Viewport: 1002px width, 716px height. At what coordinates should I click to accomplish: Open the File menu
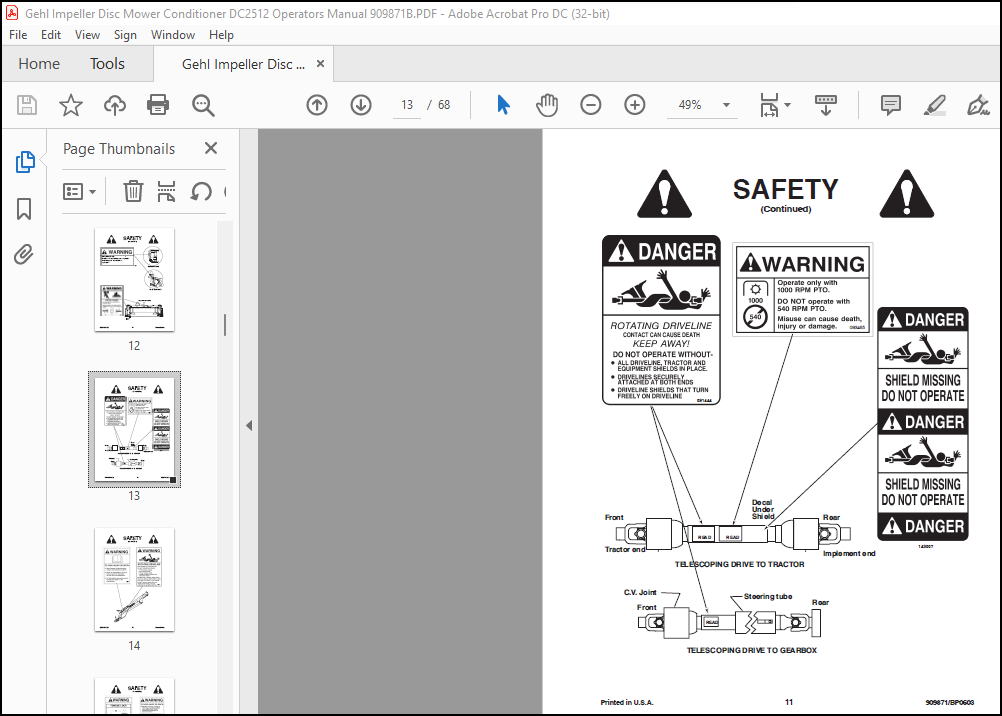tap(18, 35)
